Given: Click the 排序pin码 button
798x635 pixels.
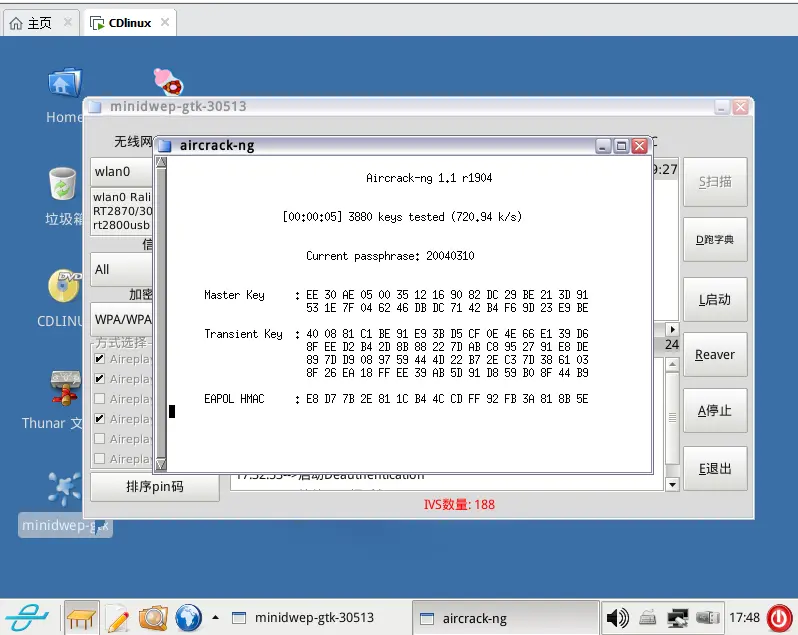Looking at the screenshot, I should [155, 486].
